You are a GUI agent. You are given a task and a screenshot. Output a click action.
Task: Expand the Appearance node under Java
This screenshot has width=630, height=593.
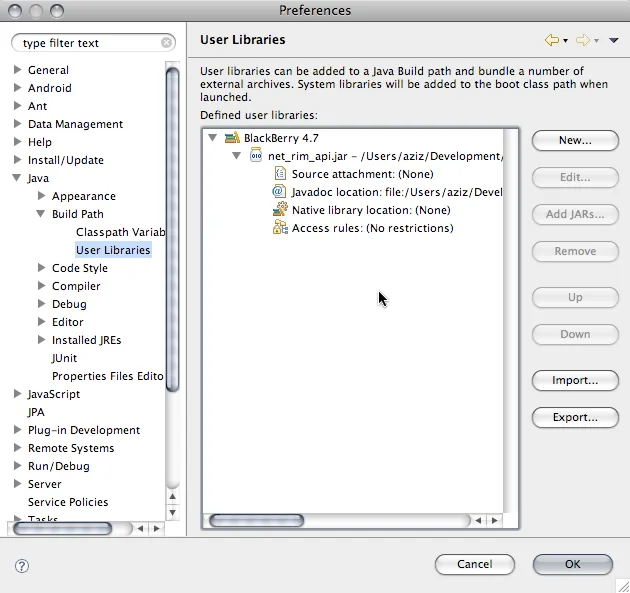(x=41, y=196)
